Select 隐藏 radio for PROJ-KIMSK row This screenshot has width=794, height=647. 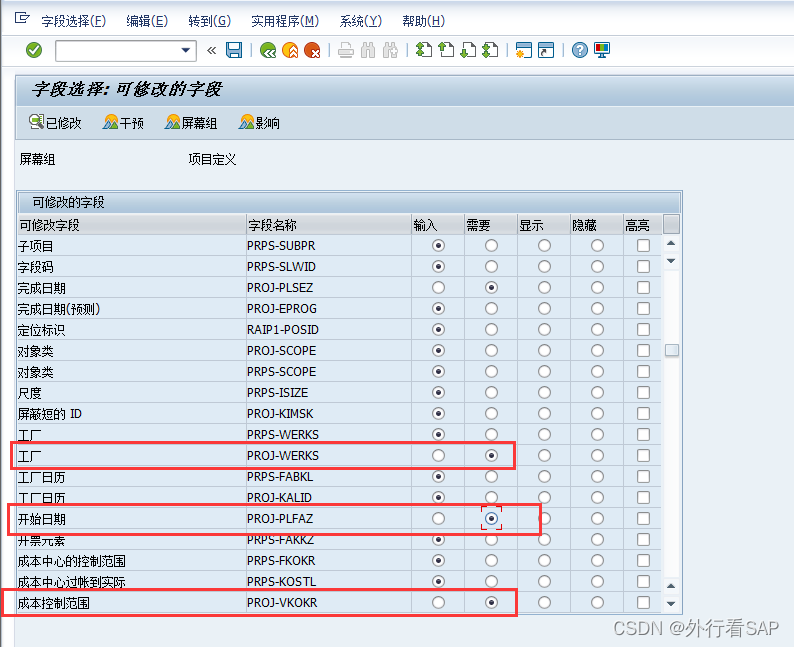pos(598,414)
